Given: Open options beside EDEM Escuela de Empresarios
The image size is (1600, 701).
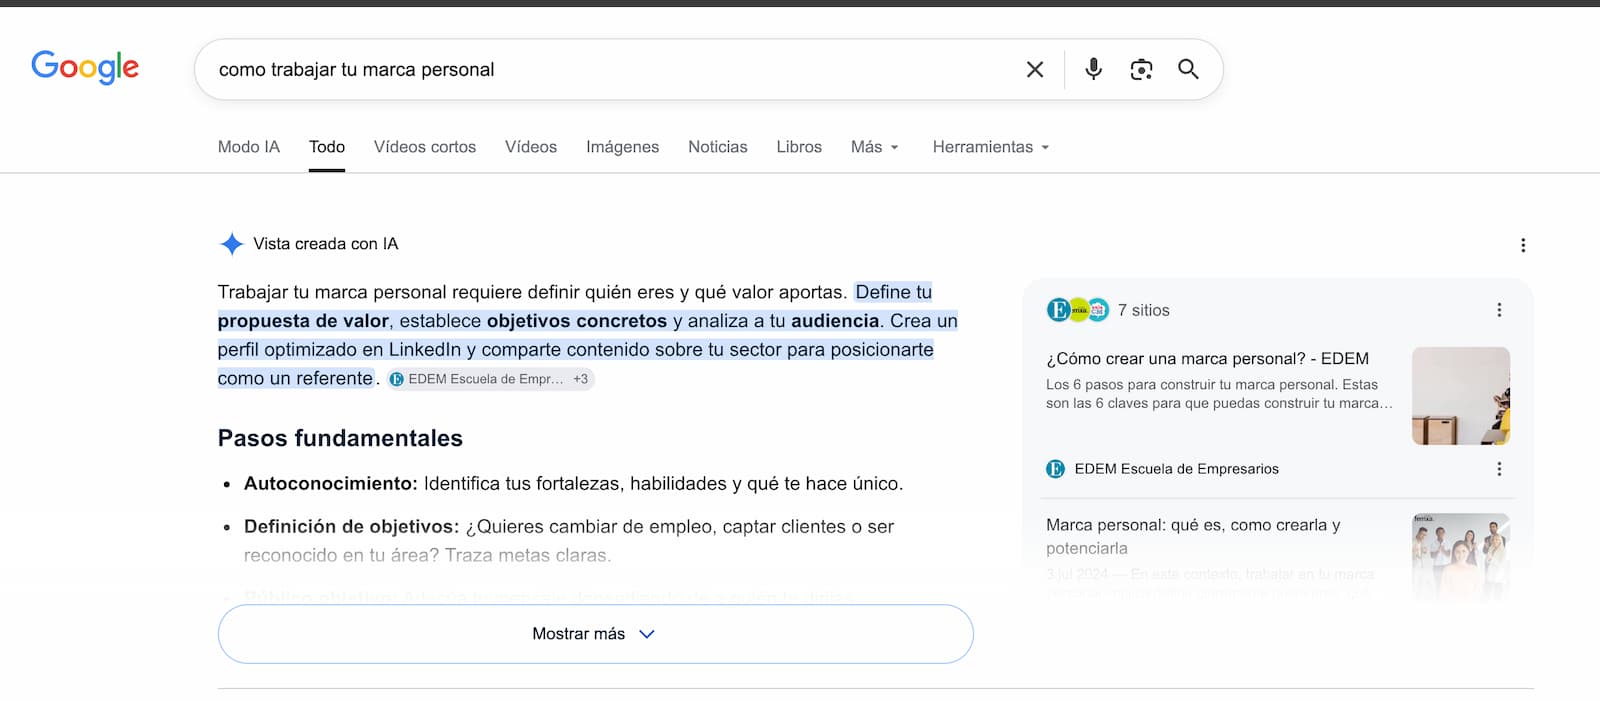Looking at the screenshot, I should [x=1499, y=469].
